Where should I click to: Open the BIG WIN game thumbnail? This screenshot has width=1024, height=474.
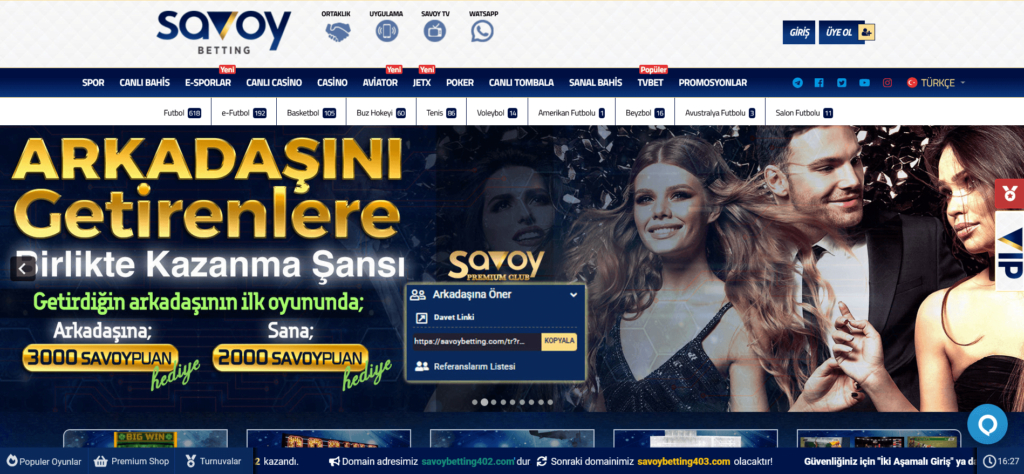(145, 439)
